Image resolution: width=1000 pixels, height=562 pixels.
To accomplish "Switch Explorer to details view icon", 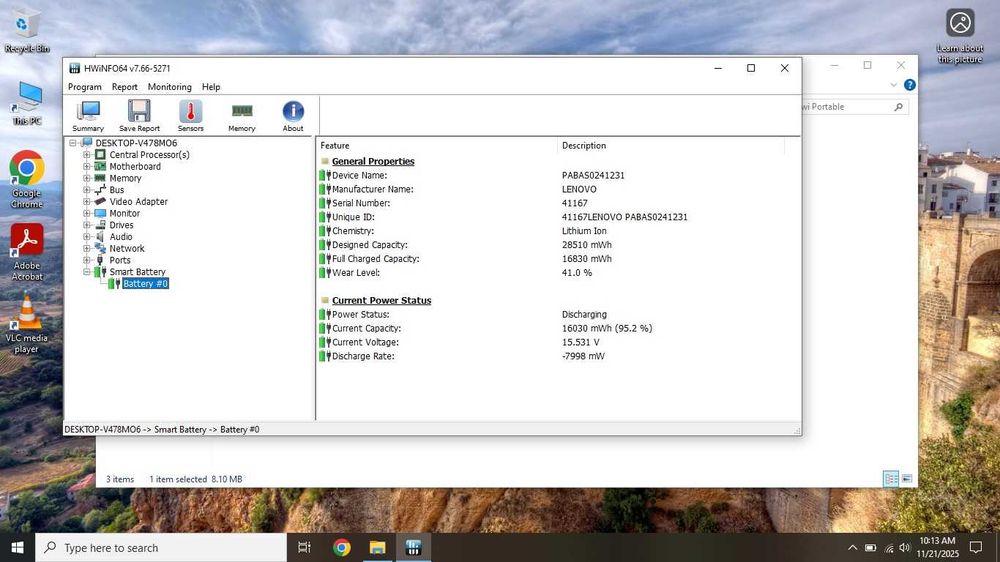I will (x=891, y=478).
